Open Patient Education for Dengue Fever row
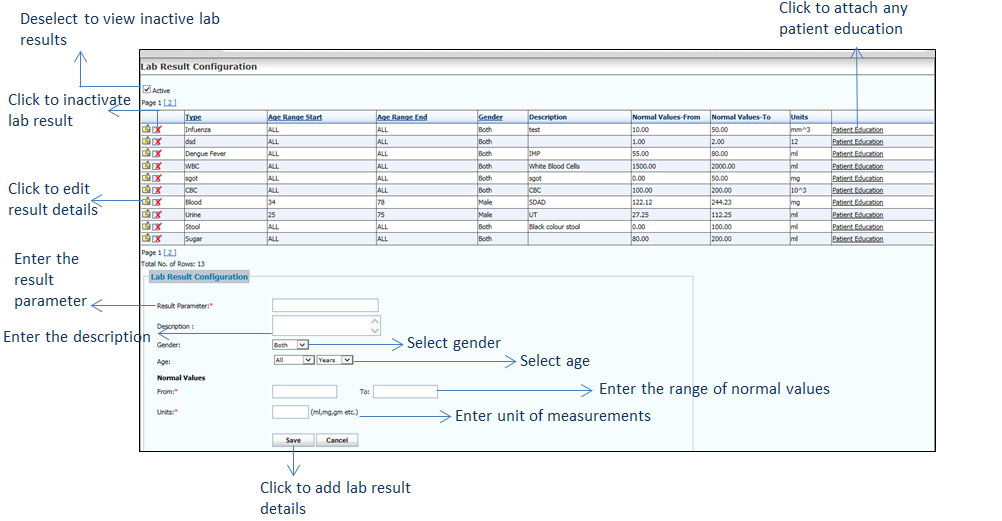 point(858,154)
